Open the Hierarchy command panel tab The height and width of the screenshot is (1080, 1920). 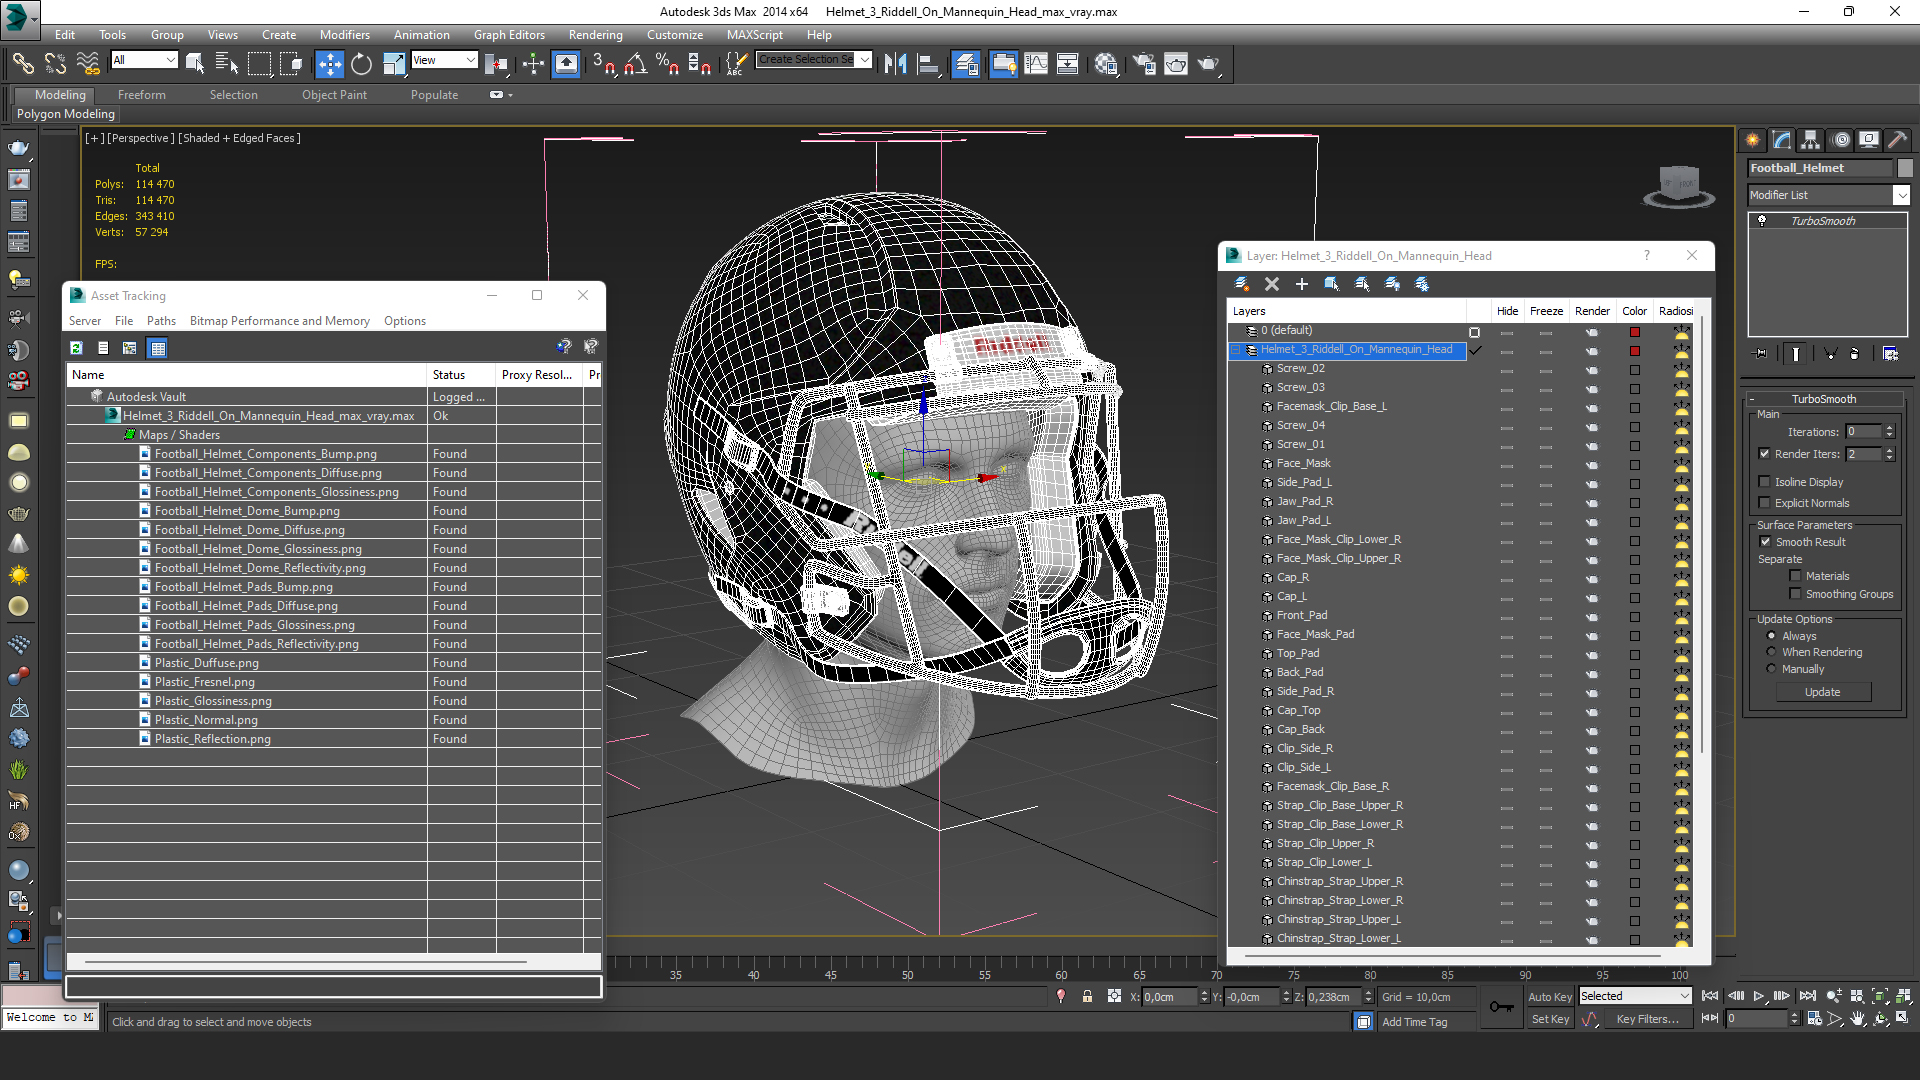(x=1811, y=140)
